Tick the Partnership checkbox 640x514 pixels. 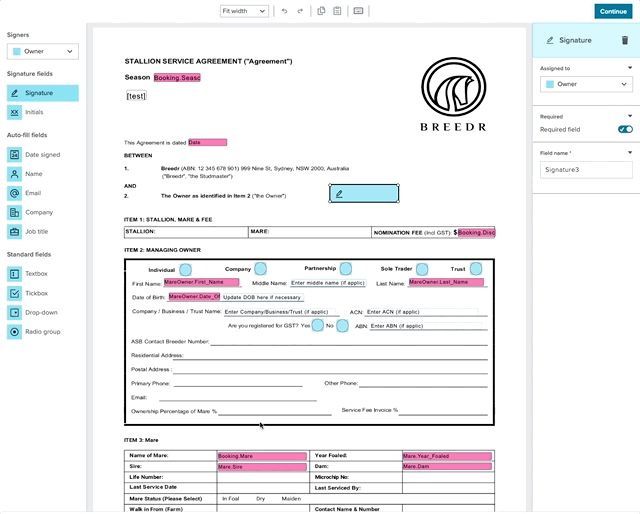(x=345, y=269)
